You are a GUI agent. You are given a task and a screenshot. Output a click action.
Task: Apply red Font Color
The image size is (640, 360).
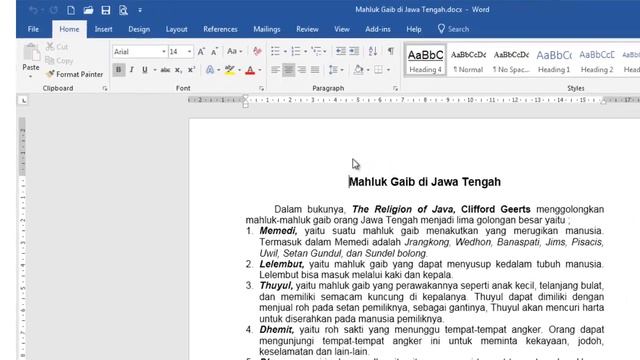coord(250,70)
